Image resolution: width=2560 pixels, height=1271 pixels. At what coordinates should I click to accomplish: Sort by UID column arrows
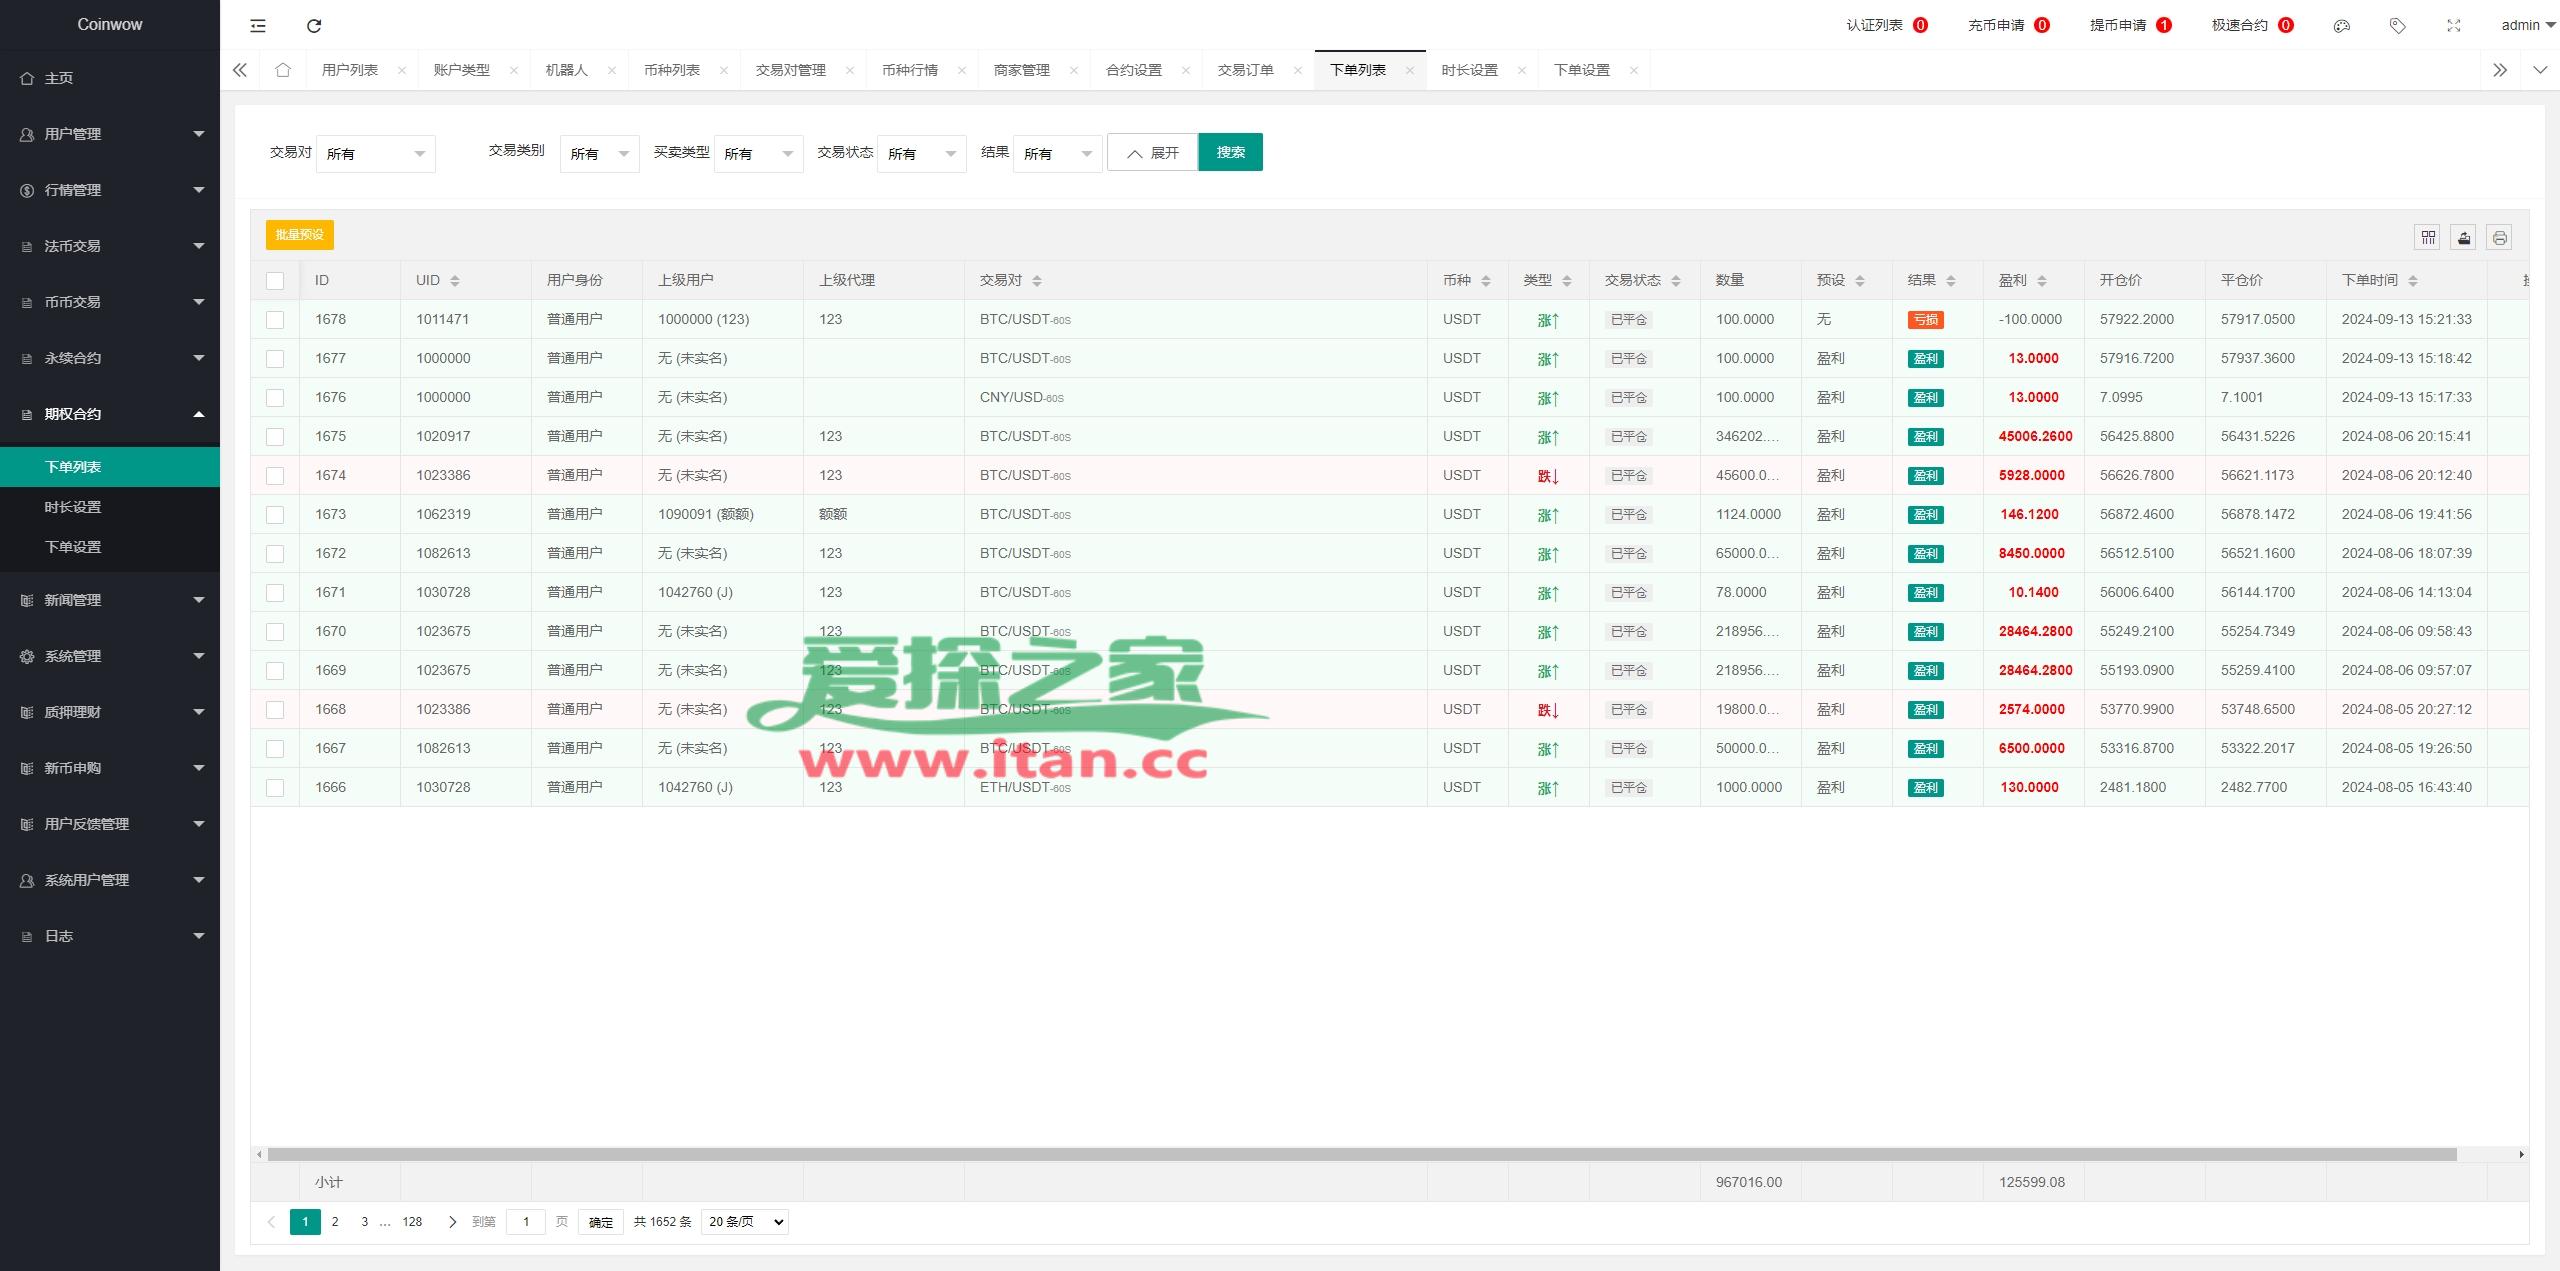(455, 281)
